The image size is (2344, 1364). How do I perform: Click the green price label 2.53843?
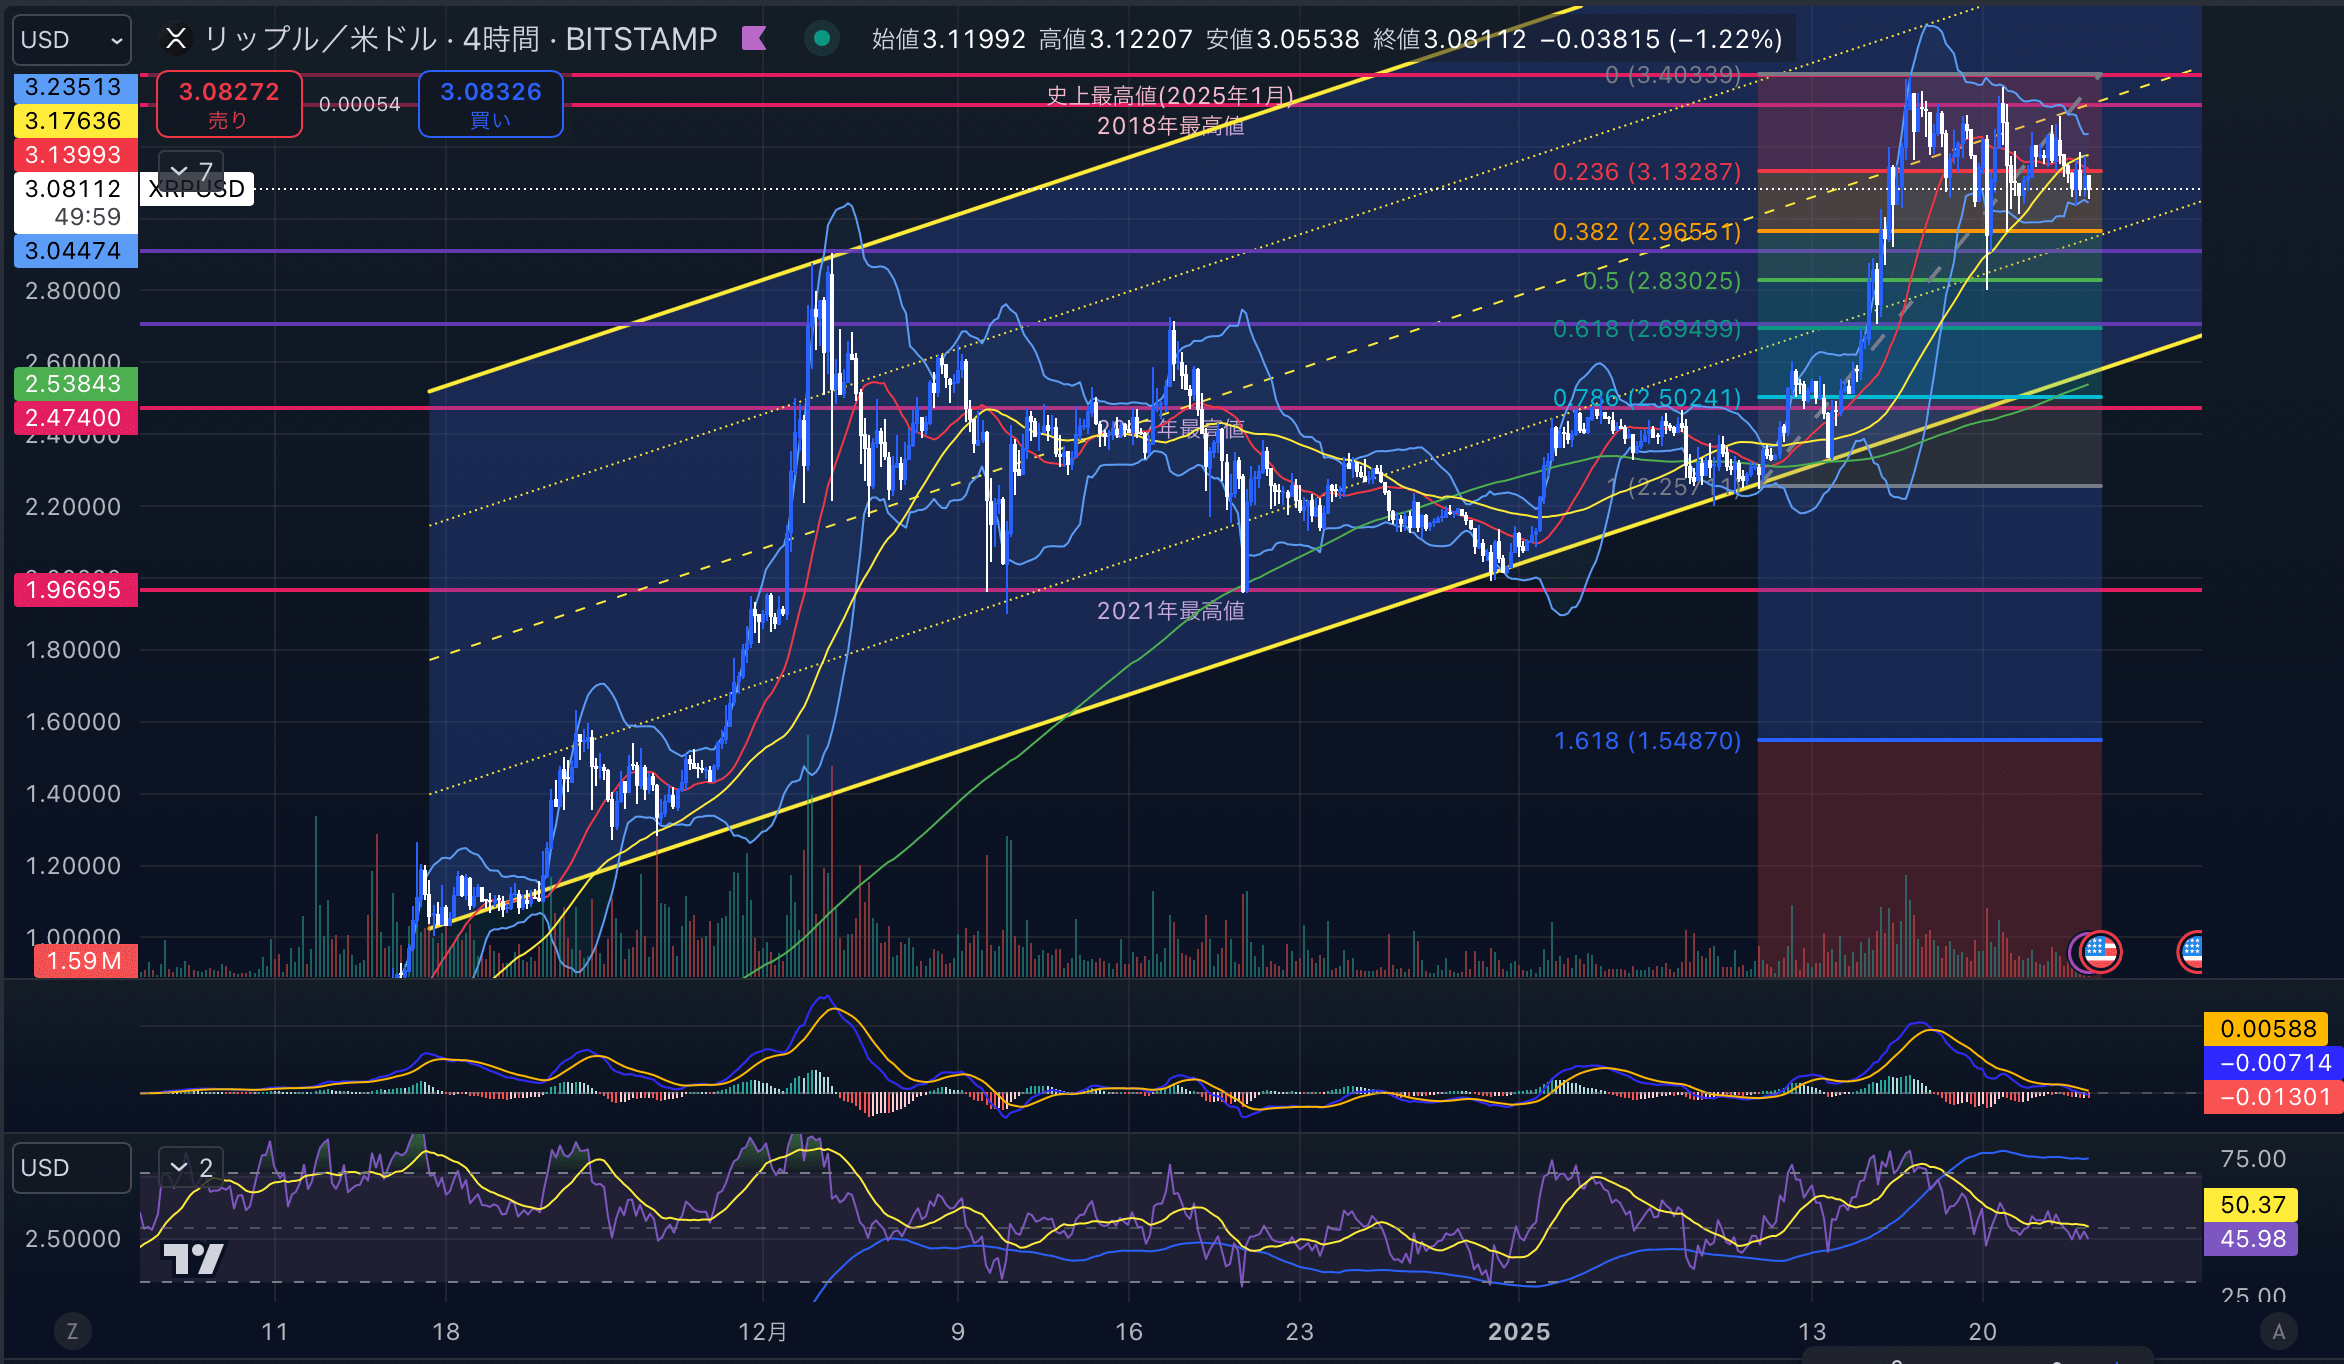75,384
